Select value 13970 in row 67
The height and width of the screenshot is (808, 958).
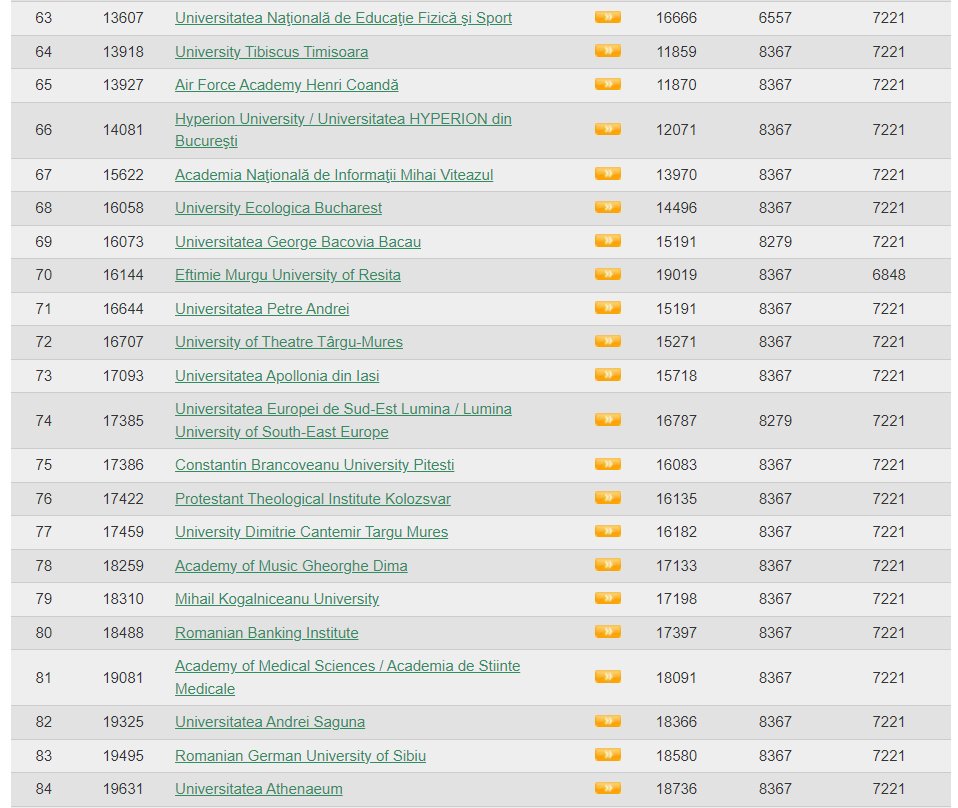[x=676, y=175]
